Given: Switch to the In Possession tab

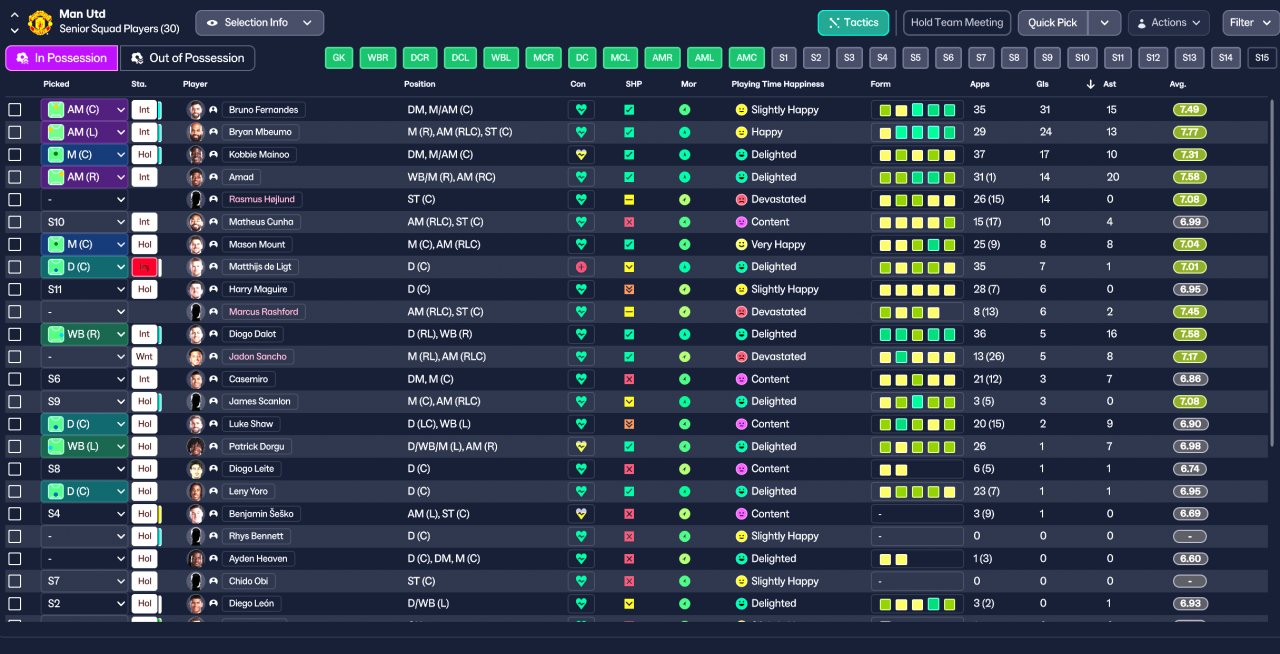Looking at the screenshot, I should (x=62, y=58).
